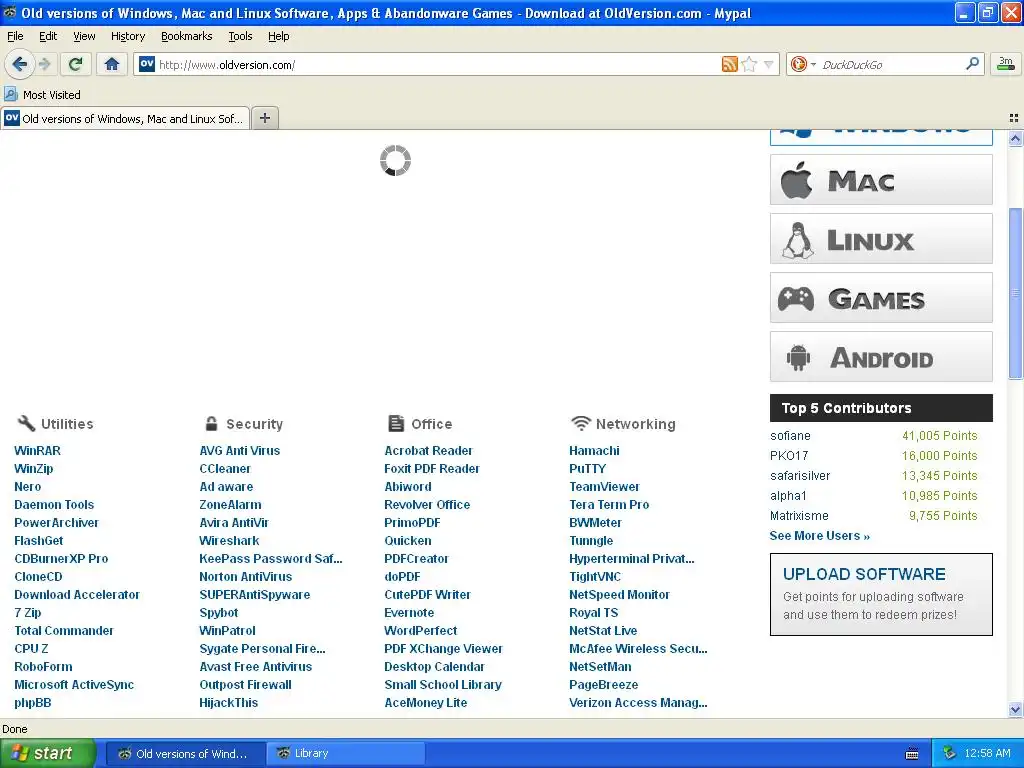Click the Networking wifi icon

pos(581,423)
